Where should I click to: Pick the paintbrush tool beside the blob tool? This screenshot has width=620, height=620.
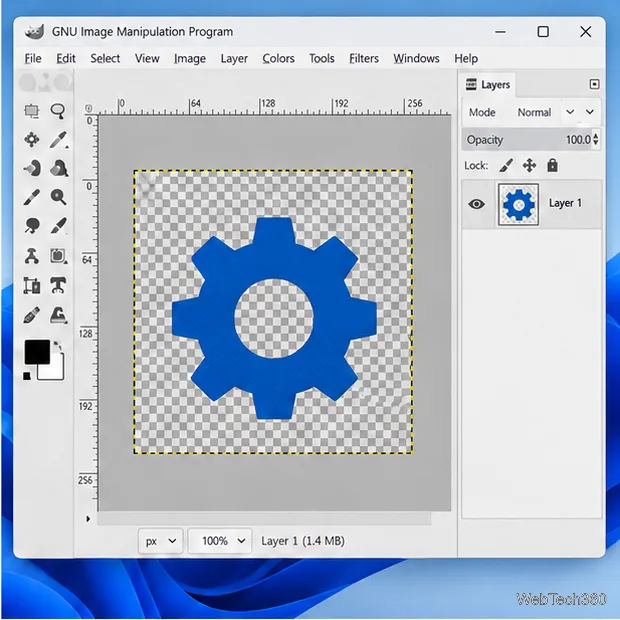[59, 225]
